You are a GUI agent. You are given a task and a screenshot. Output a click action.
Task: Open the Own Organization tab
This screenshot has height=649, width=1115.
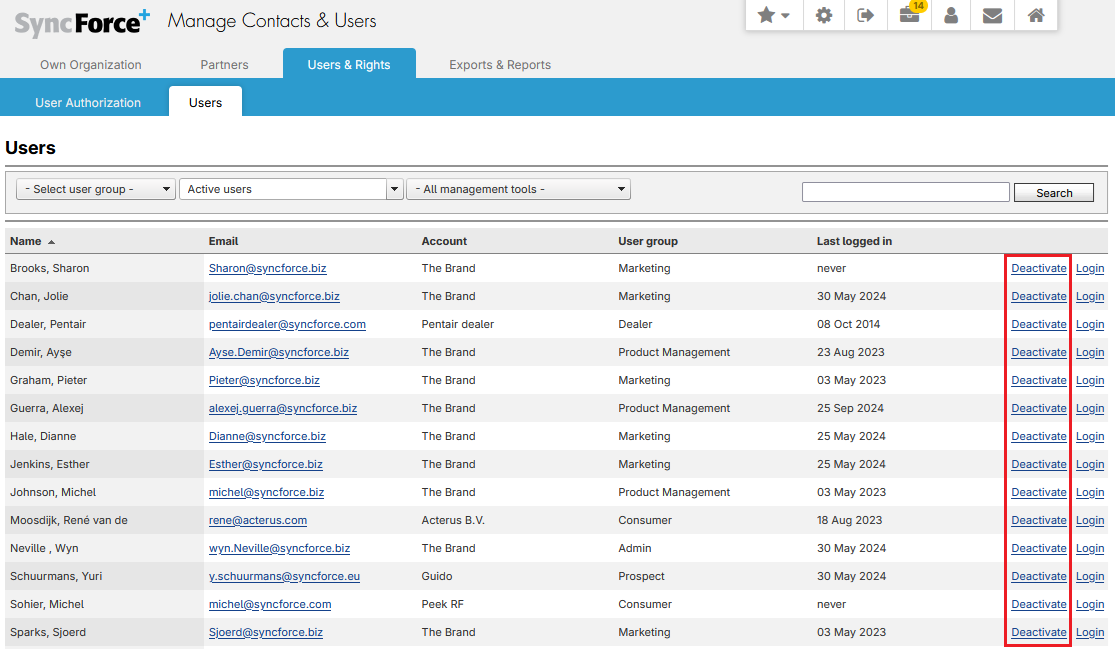point(91,65)
